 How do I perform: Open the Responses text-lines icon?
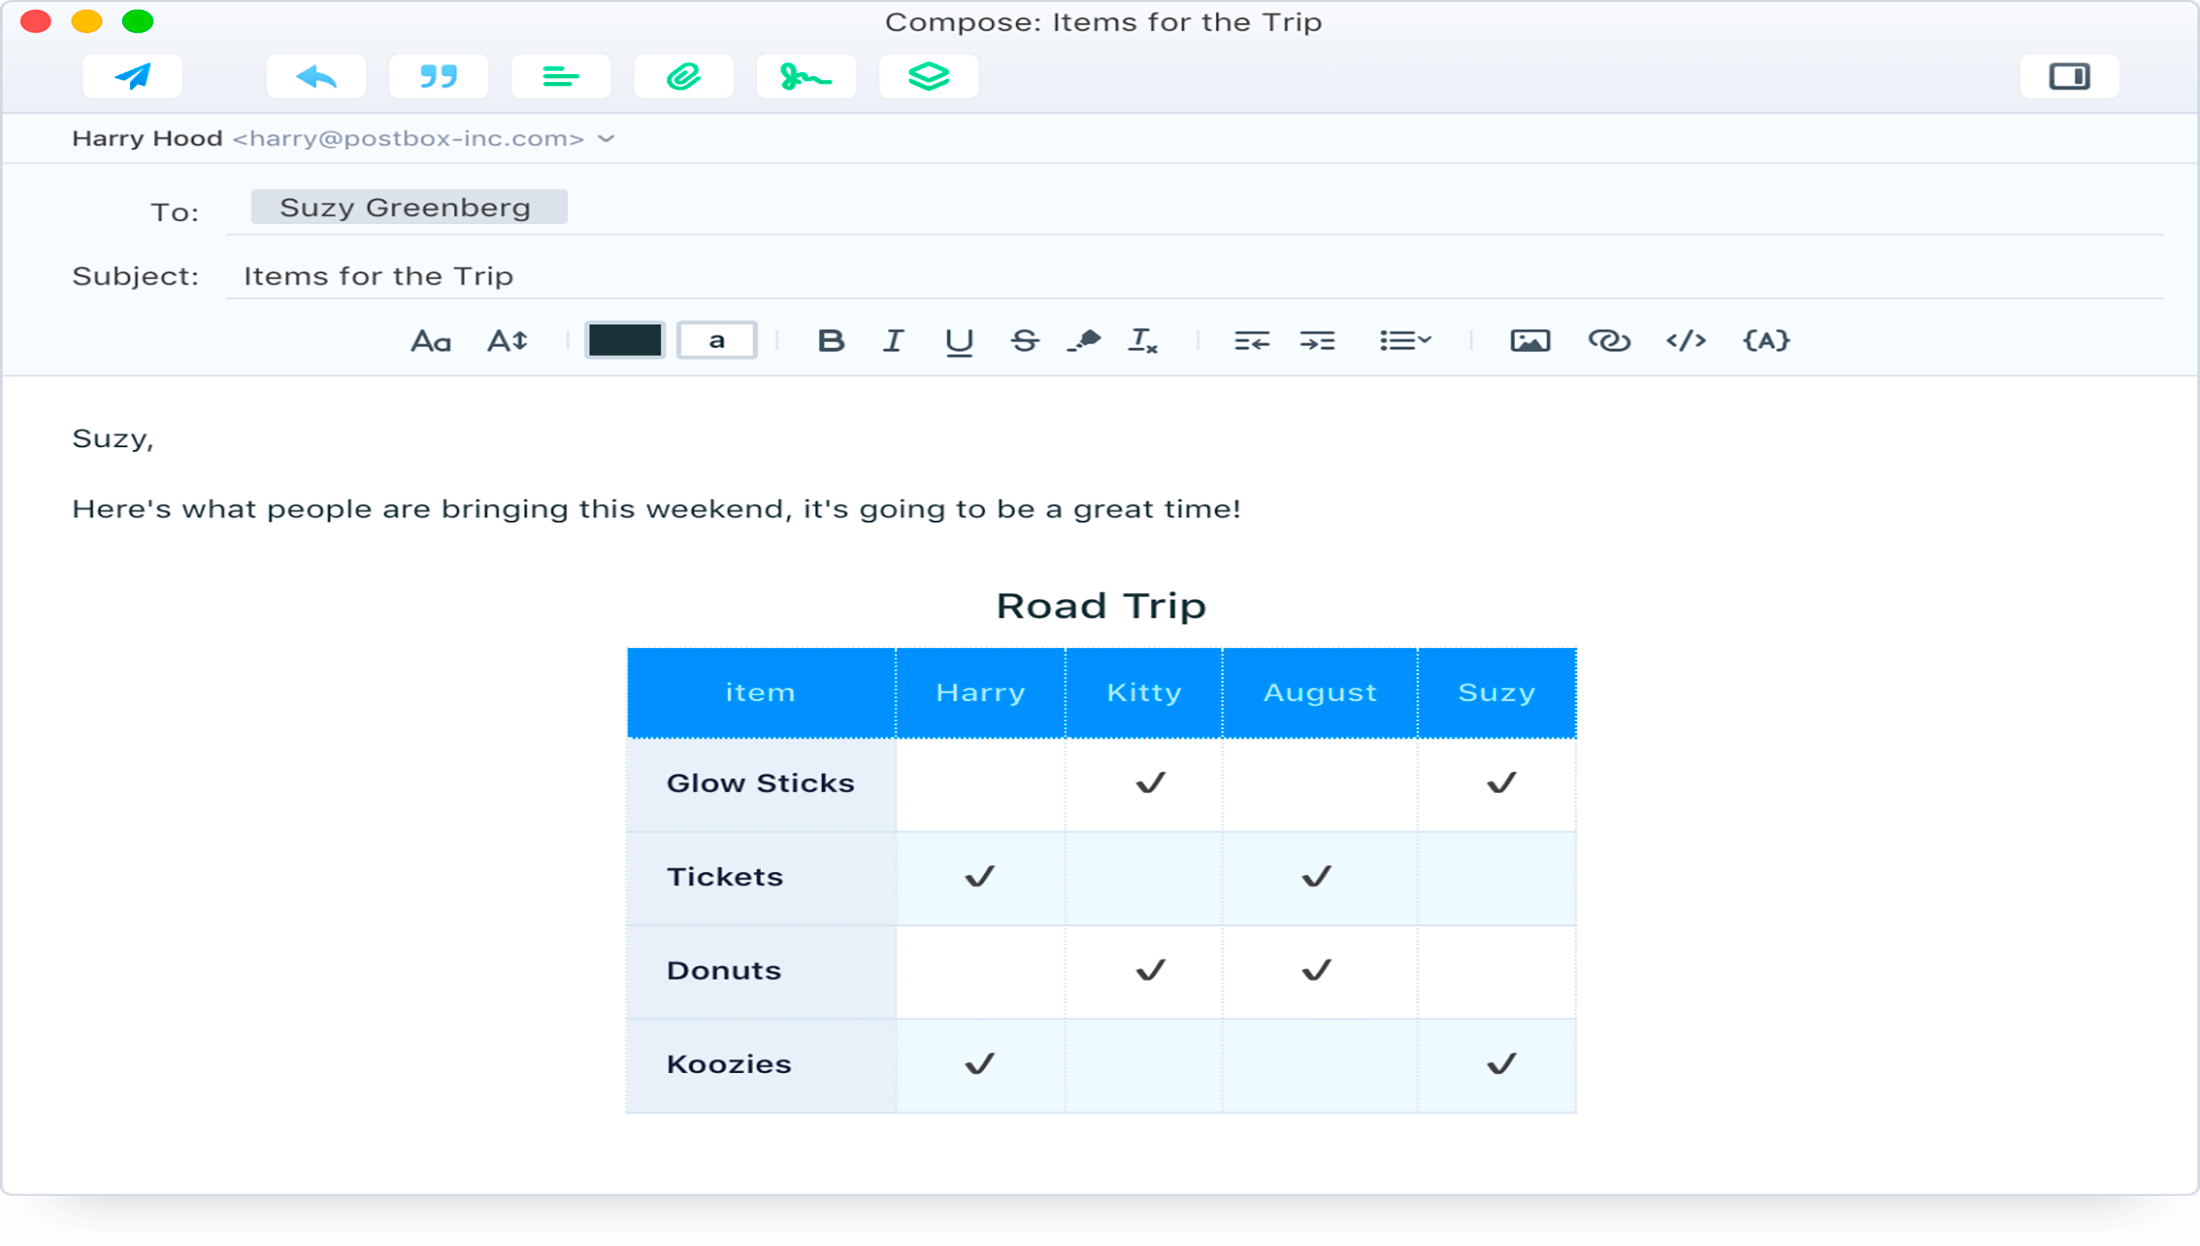tap(560, 77)
